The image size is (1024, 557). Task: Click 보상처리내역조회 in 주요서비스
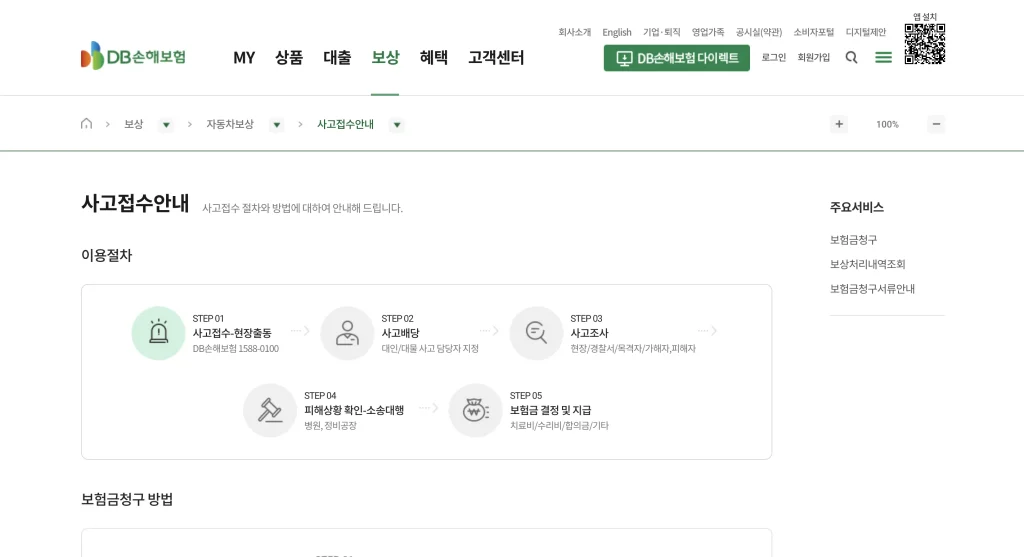[x=867, y=264]
